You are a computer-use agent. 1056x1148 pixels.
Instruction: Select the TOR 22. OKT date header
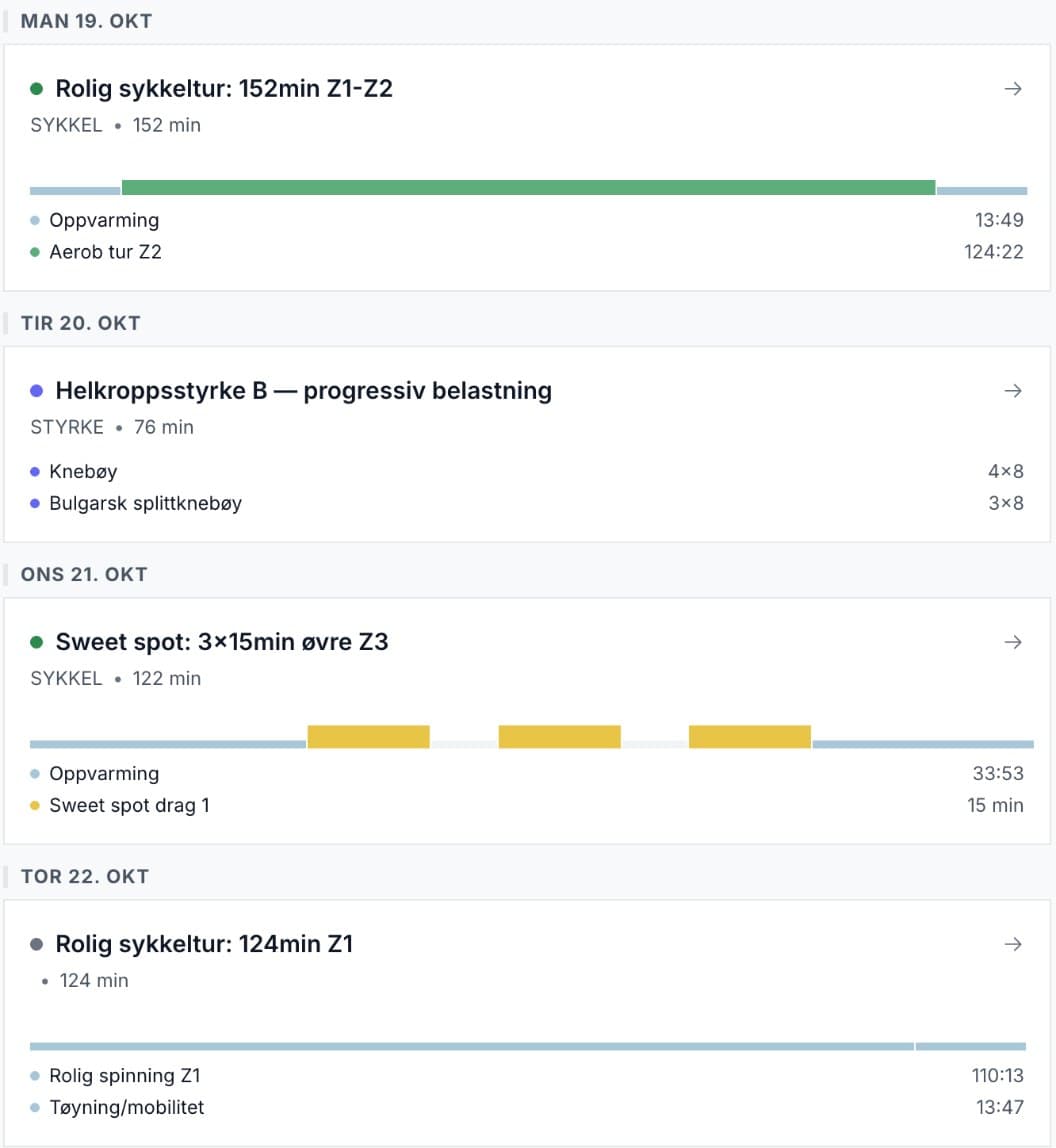tap(85, 876)
